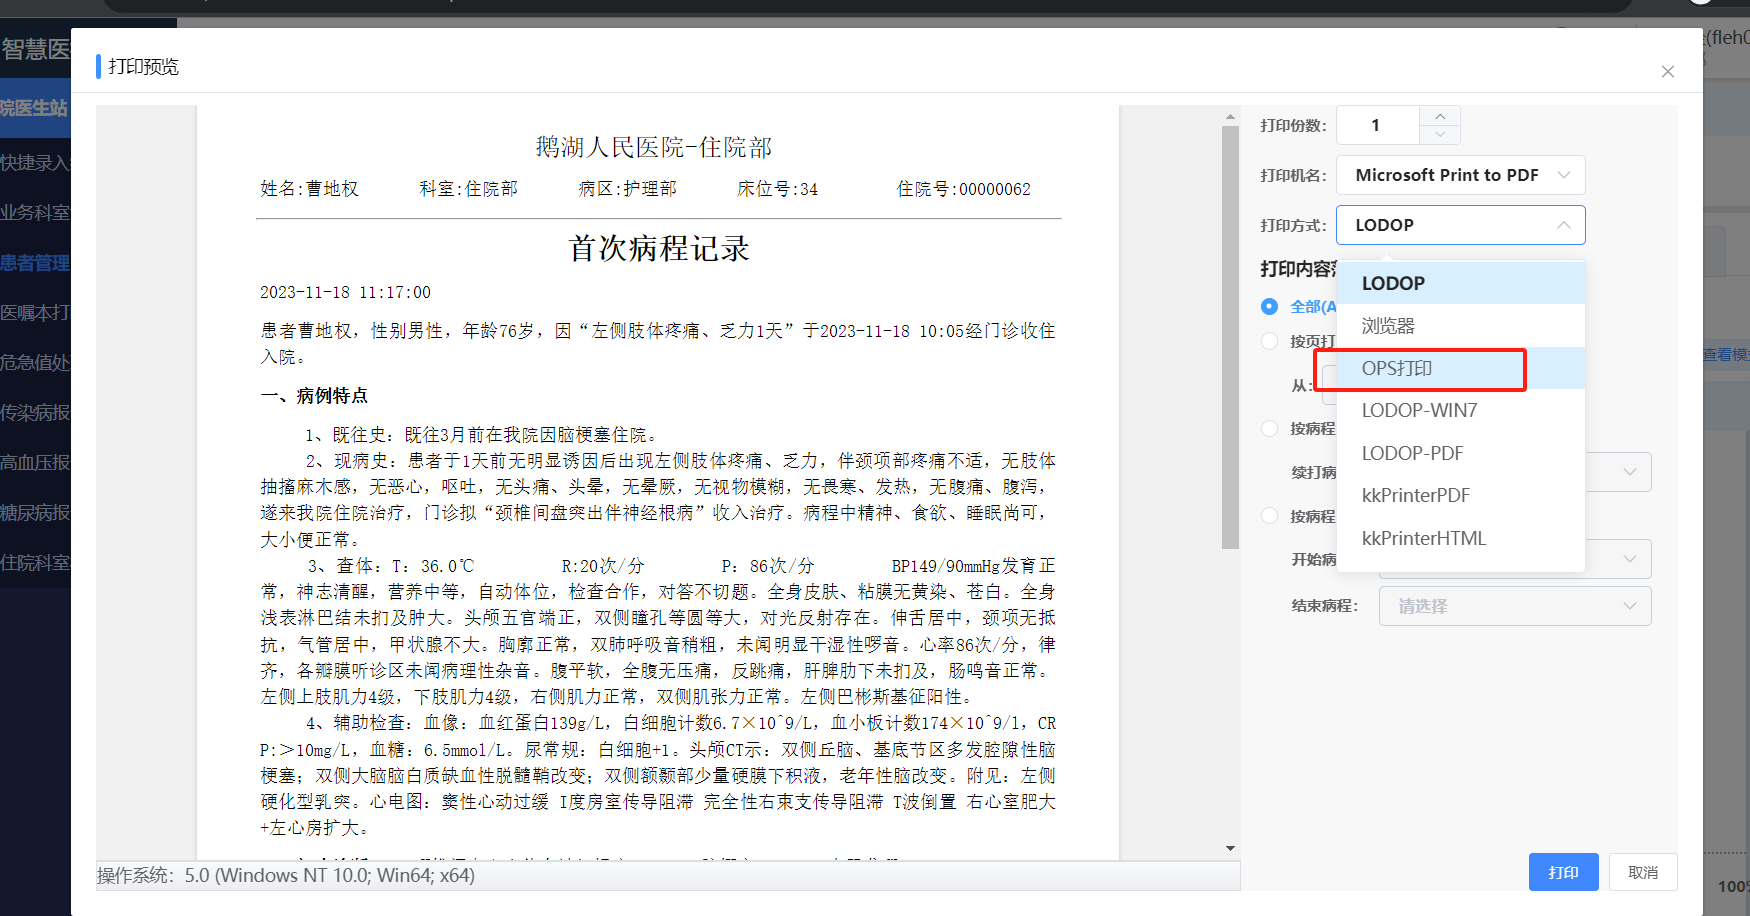The image size is (1750, 916).
Task: Choose 浏览器 from the print method list
Action: click(x=1388, y=326)
